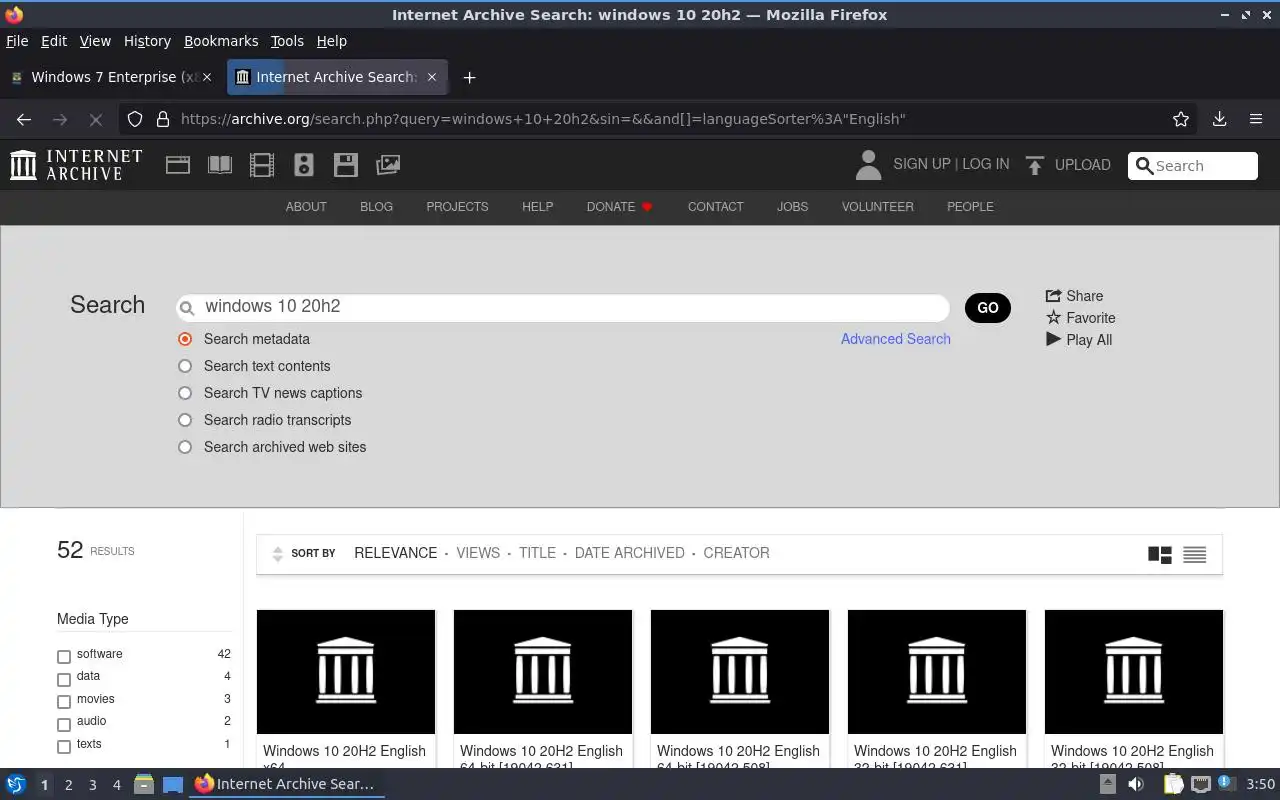The image size is (1280, 800).
Task: Open the History menu
Action: 147,41
